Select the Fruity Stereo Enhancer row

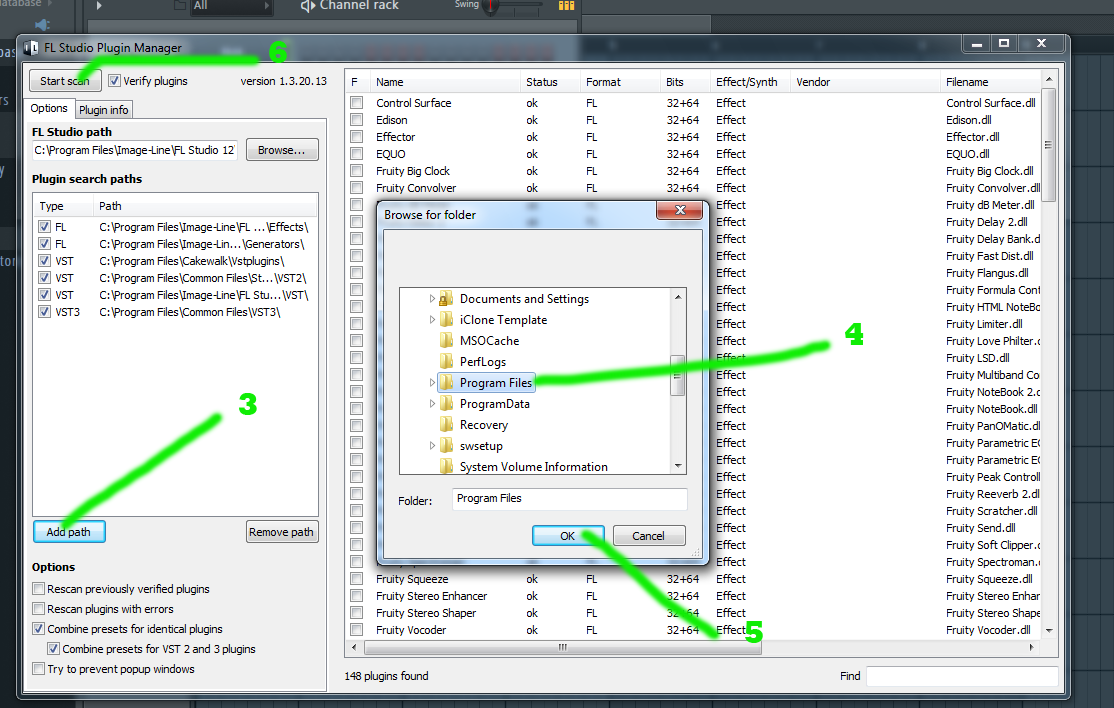tap(696, 596)
